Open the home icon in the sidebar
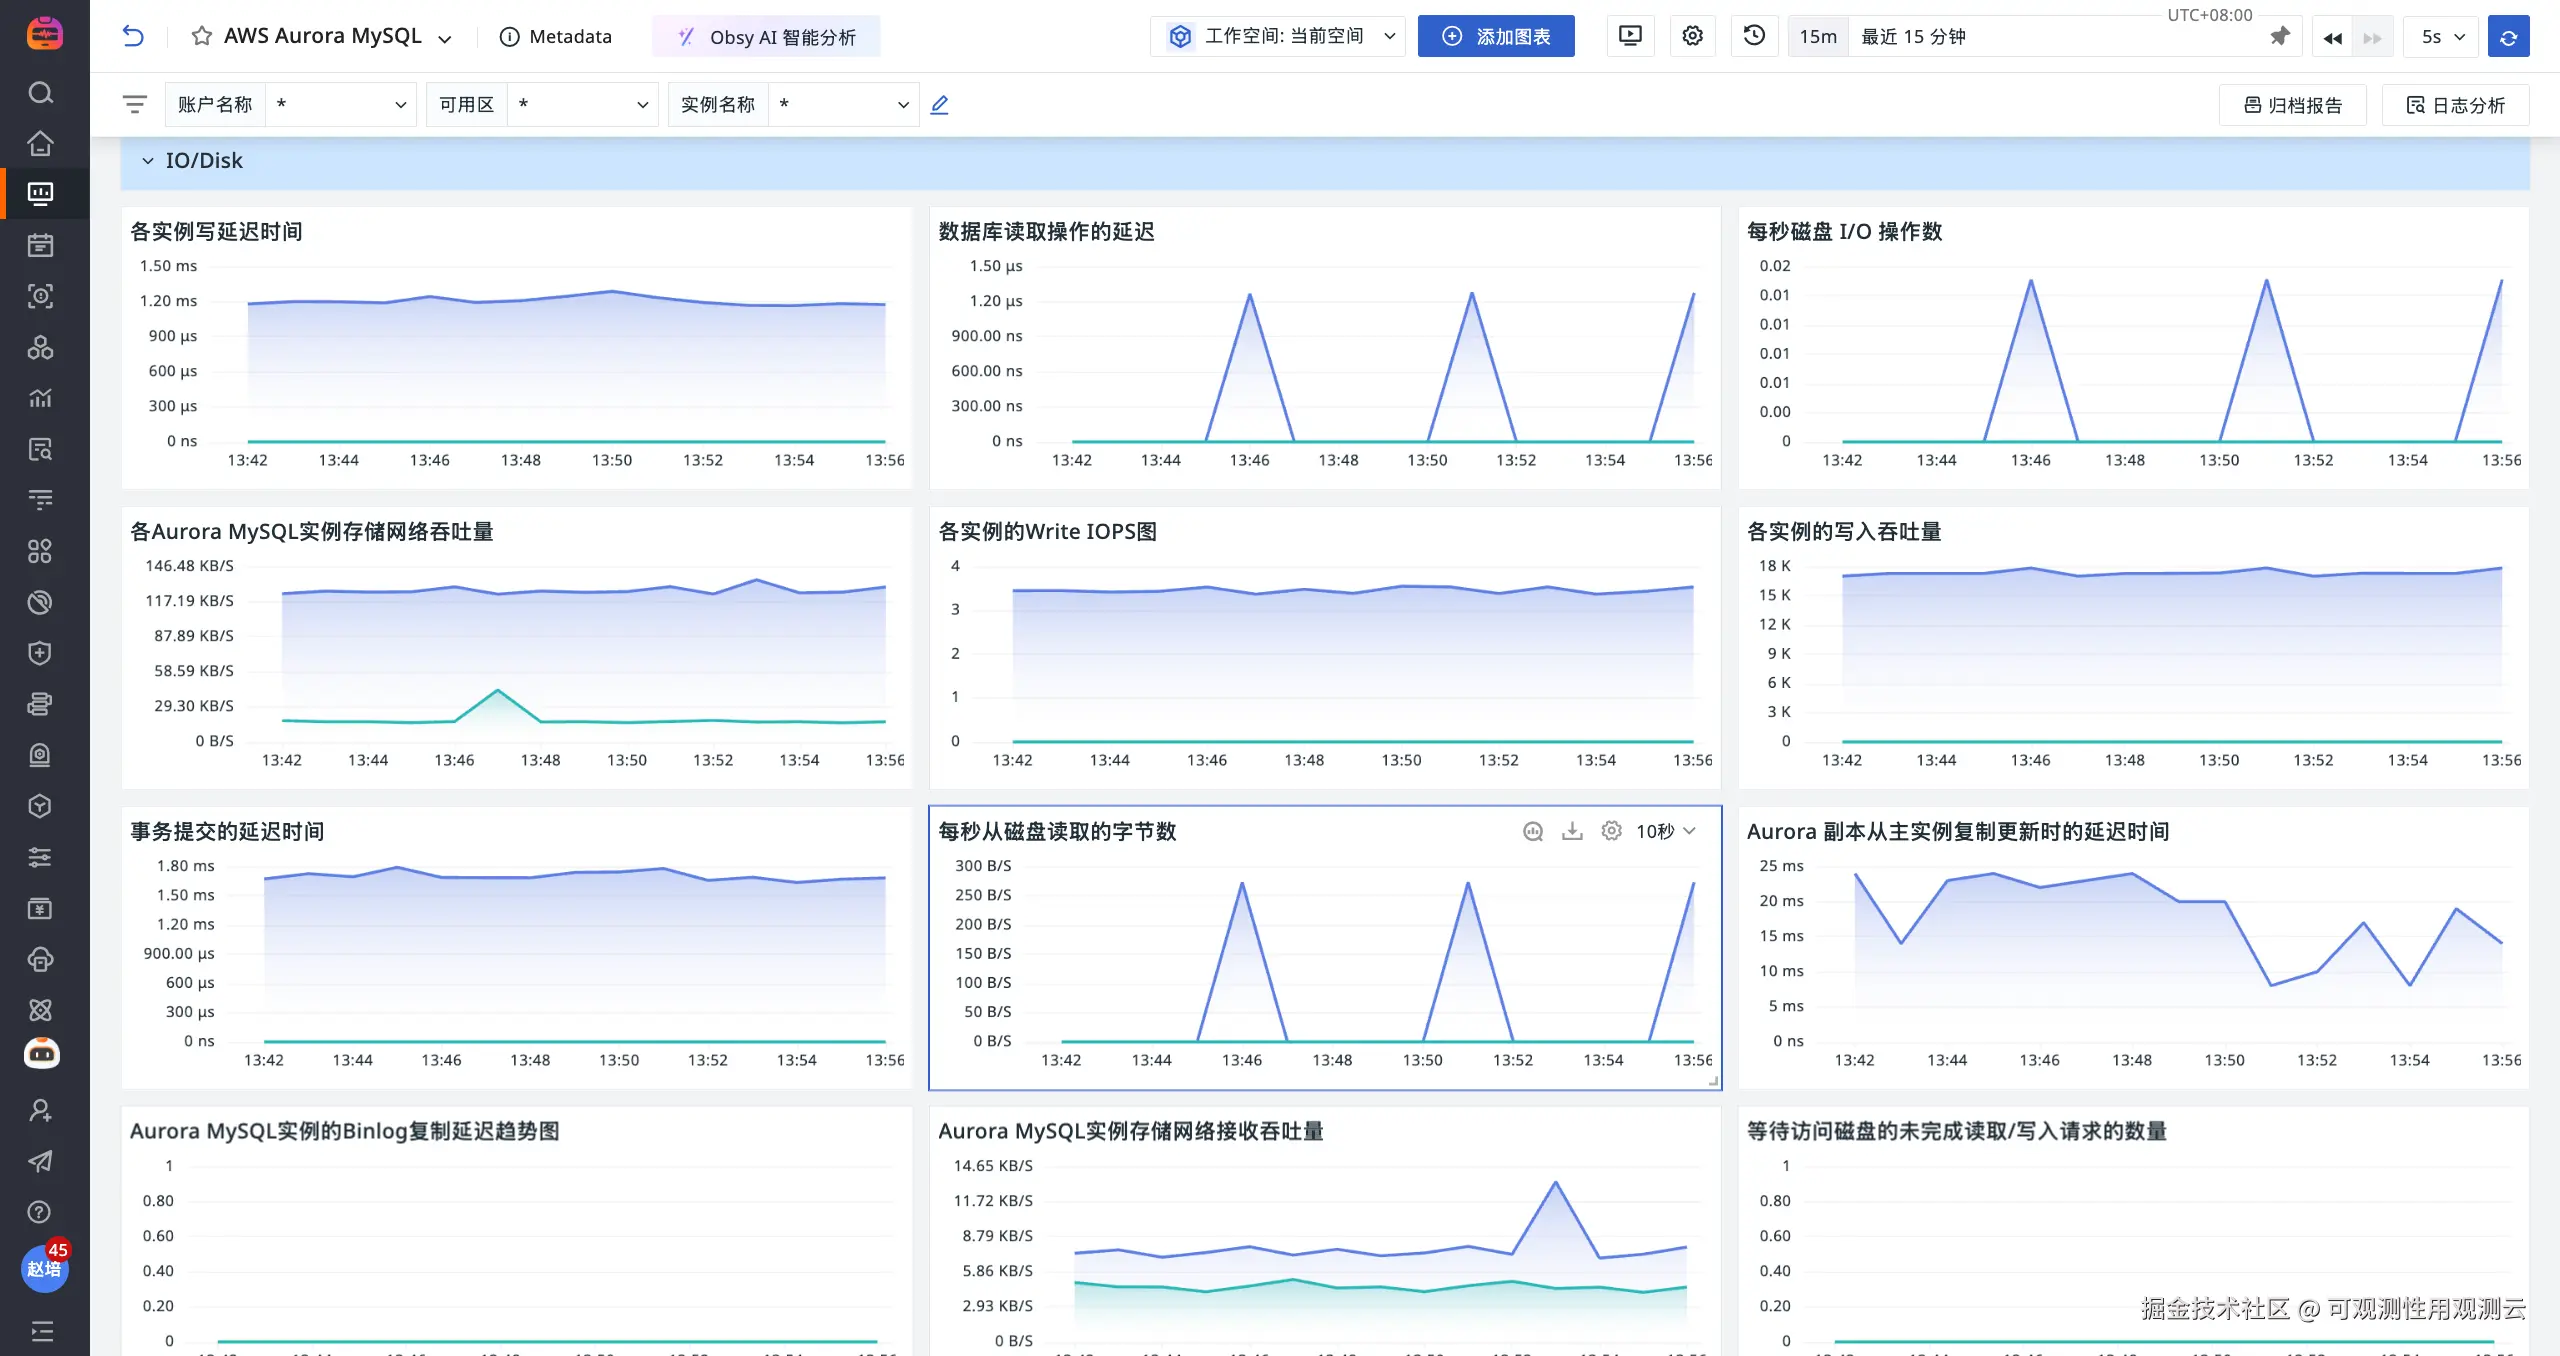The image size is (2560, 1356). tap(40, 143)
